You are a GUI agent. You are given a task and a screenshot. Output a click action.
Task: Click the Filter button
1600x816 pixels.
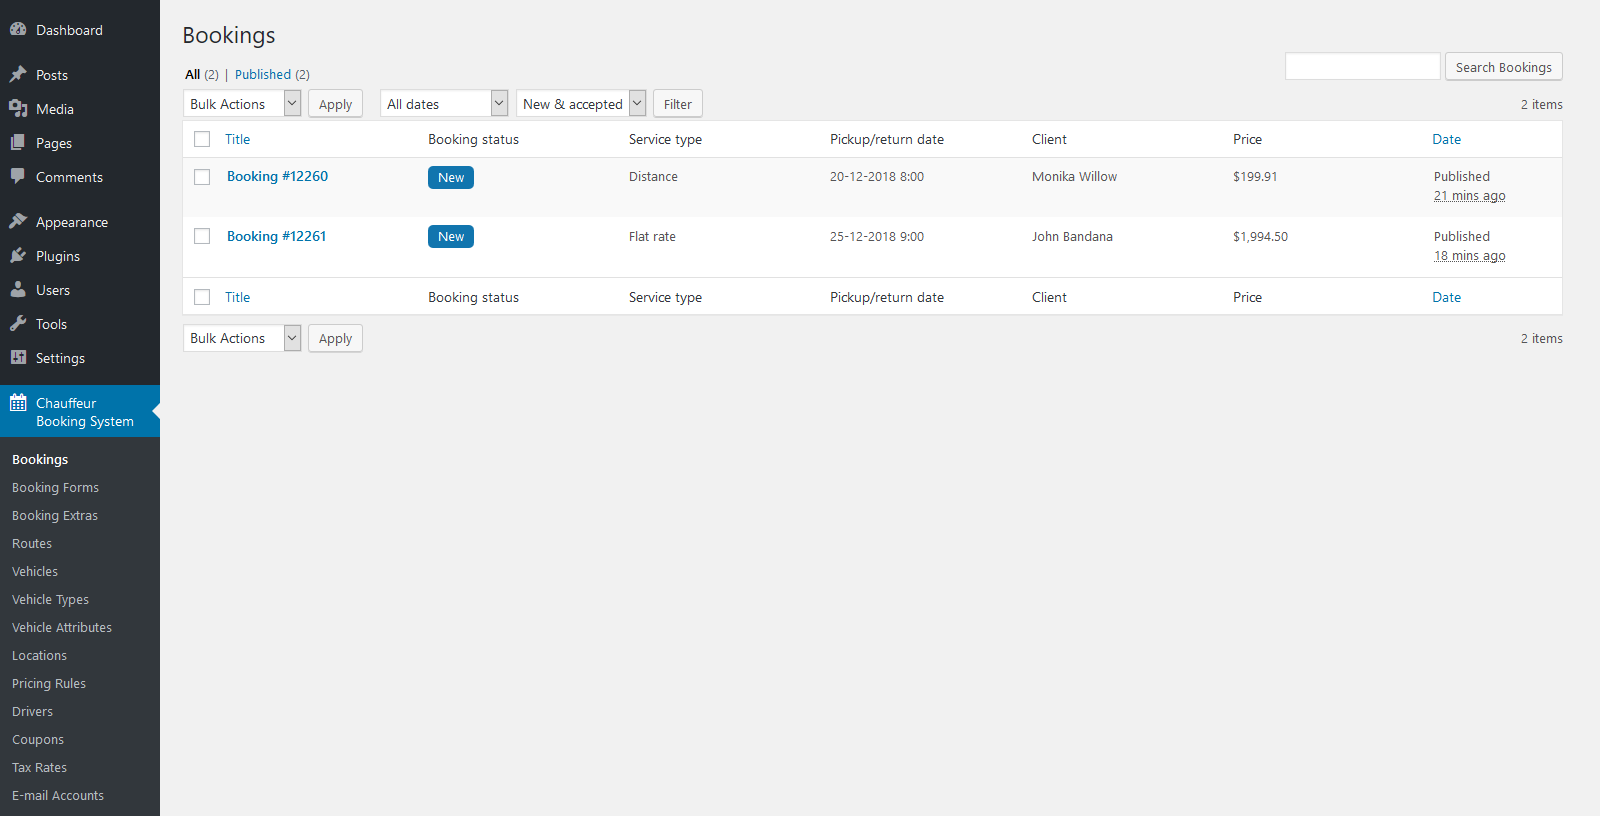point(678,104)
